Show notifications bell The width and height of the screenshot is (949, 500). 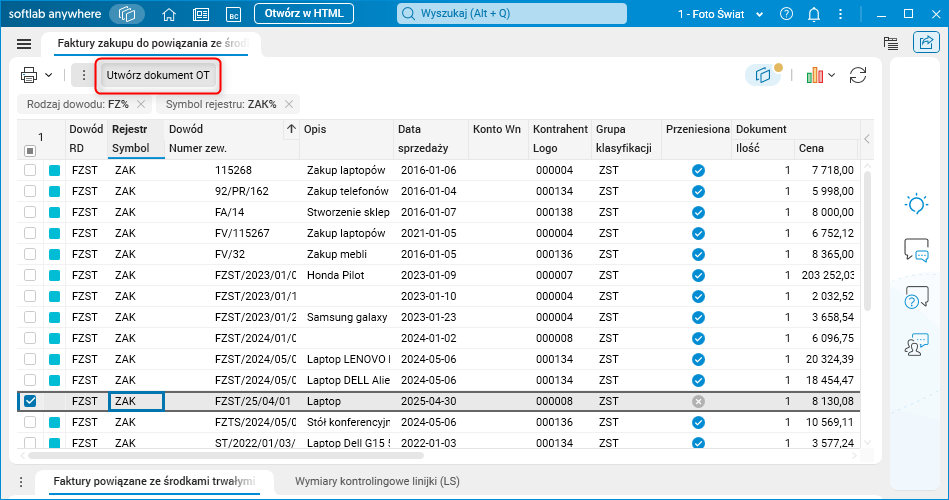coord(814,14)
